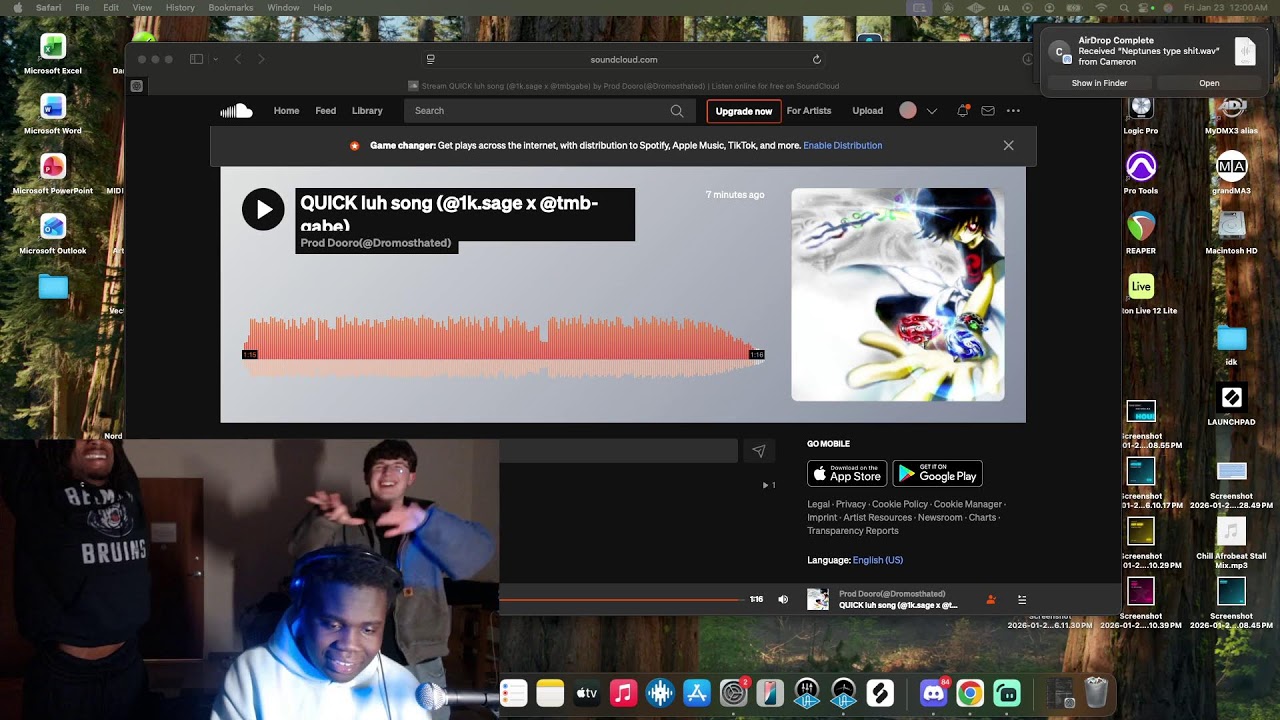Open the Cookie Policy link
1280x720 pixels.
click(x=900, y=504)
